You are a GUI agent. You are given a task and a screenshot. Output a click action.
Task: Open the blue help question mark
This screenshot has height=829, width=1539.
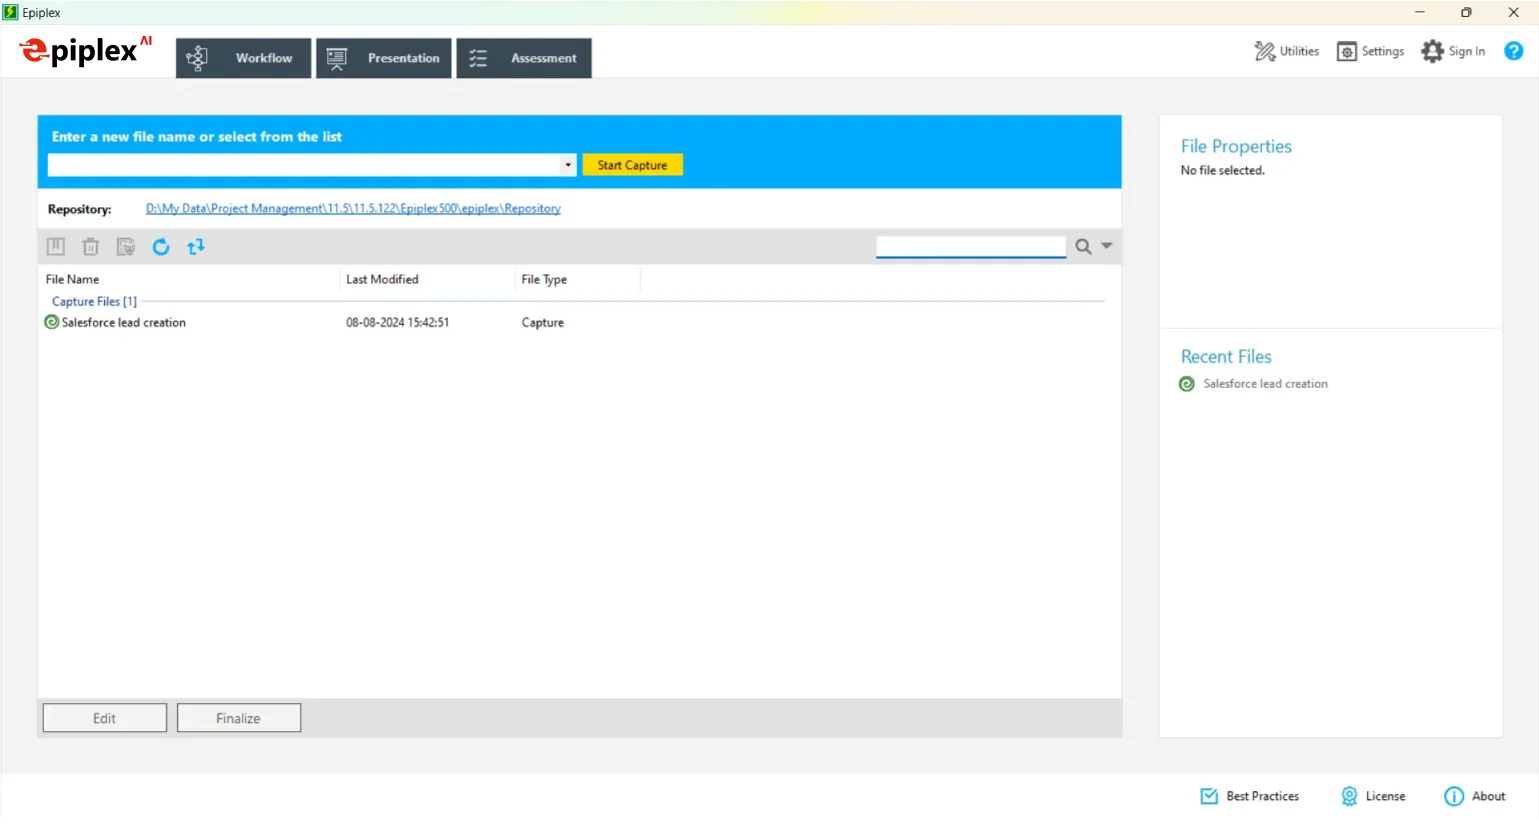(x=1514, y=51)
